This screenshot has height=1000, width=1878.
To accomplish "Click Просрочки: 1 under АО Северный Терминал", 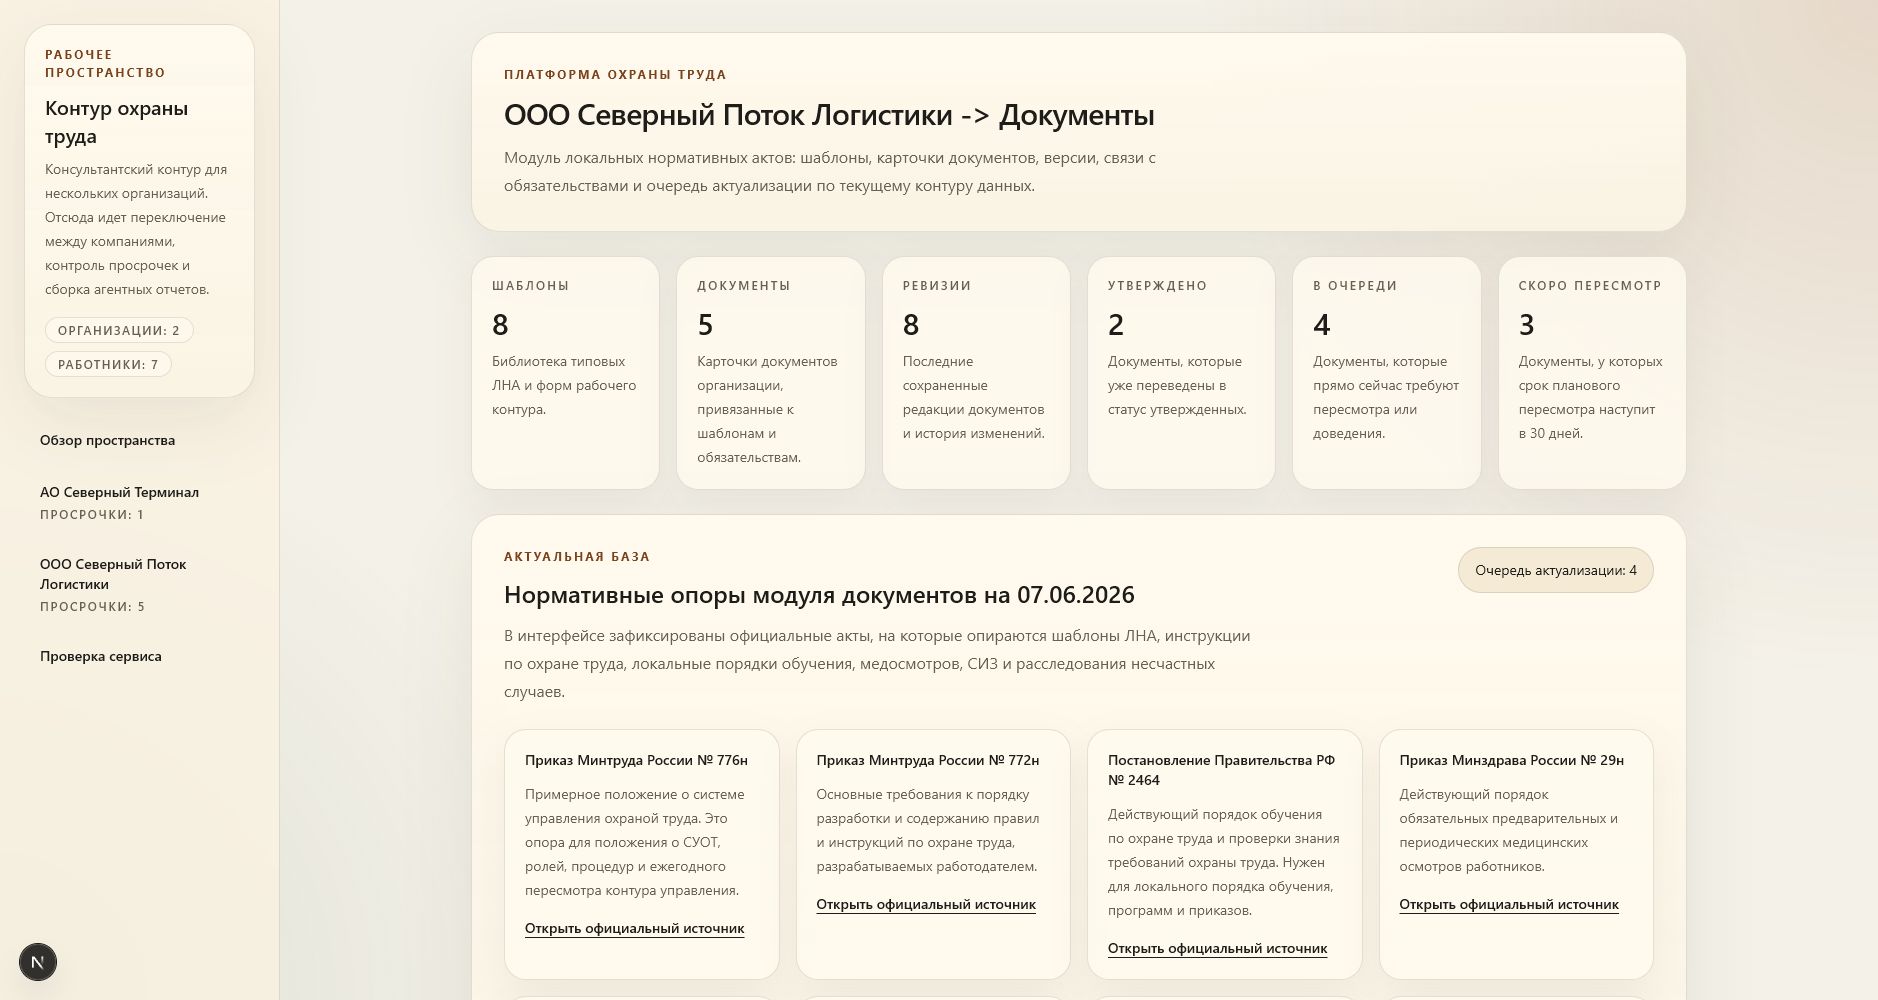I will click(x=92, y=515).
